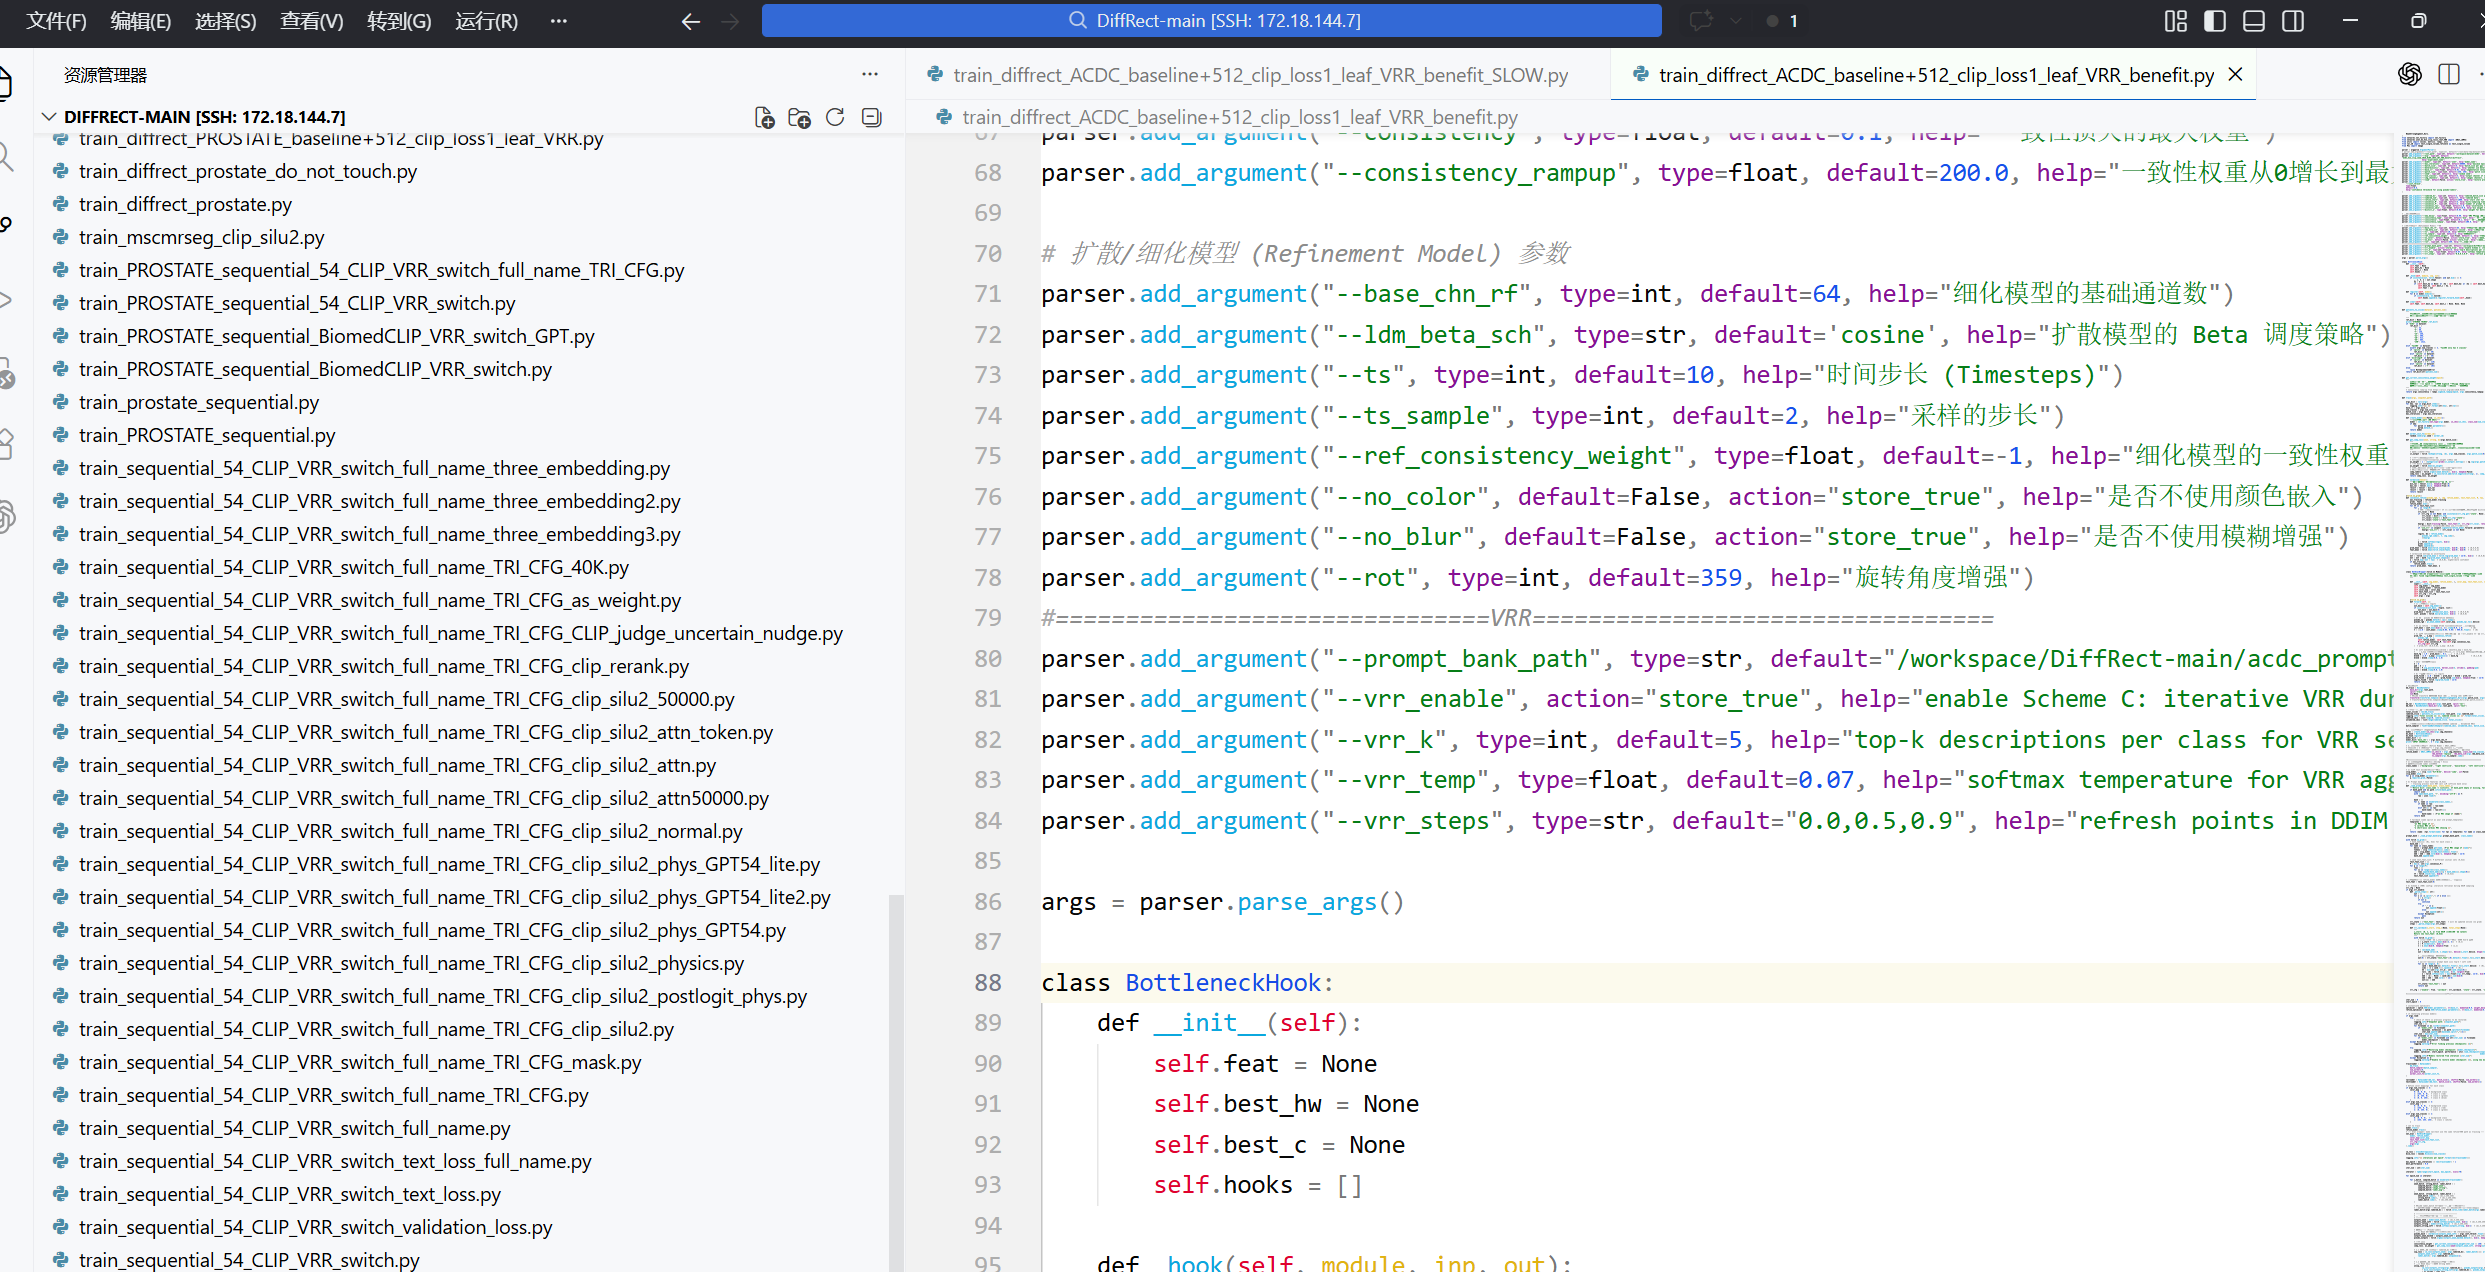Viewport: 2485px width, 1272px height.
Task: Open the clip_silu2_attn_token.py file
Action: (x=426, y=732)
